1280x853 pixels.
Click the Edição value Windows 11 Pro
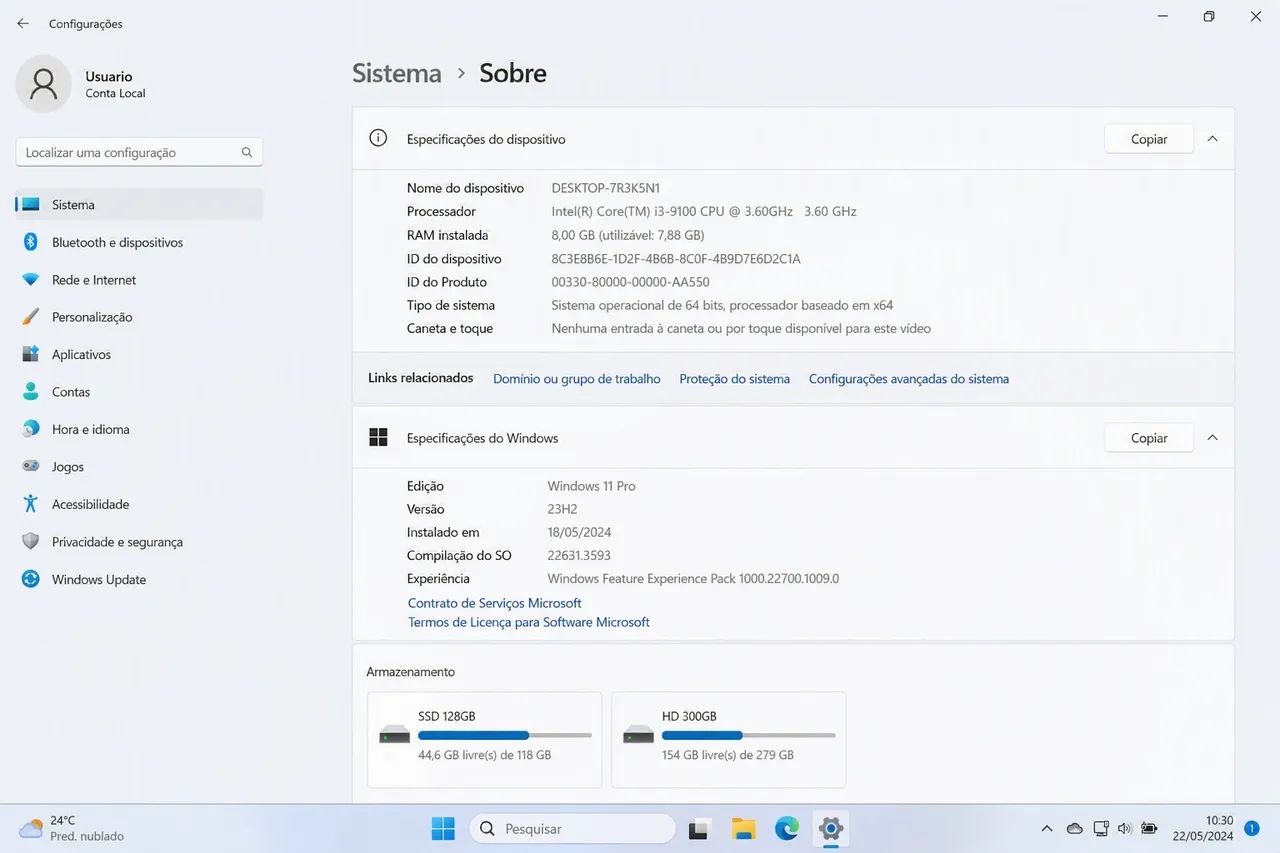click(592, 486)
